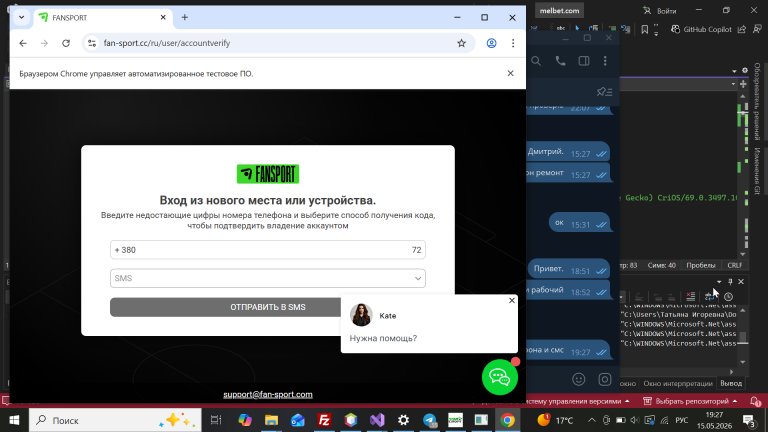Open Telegram chat three-dot menu
Screen dimensions: 768x432
605,61
